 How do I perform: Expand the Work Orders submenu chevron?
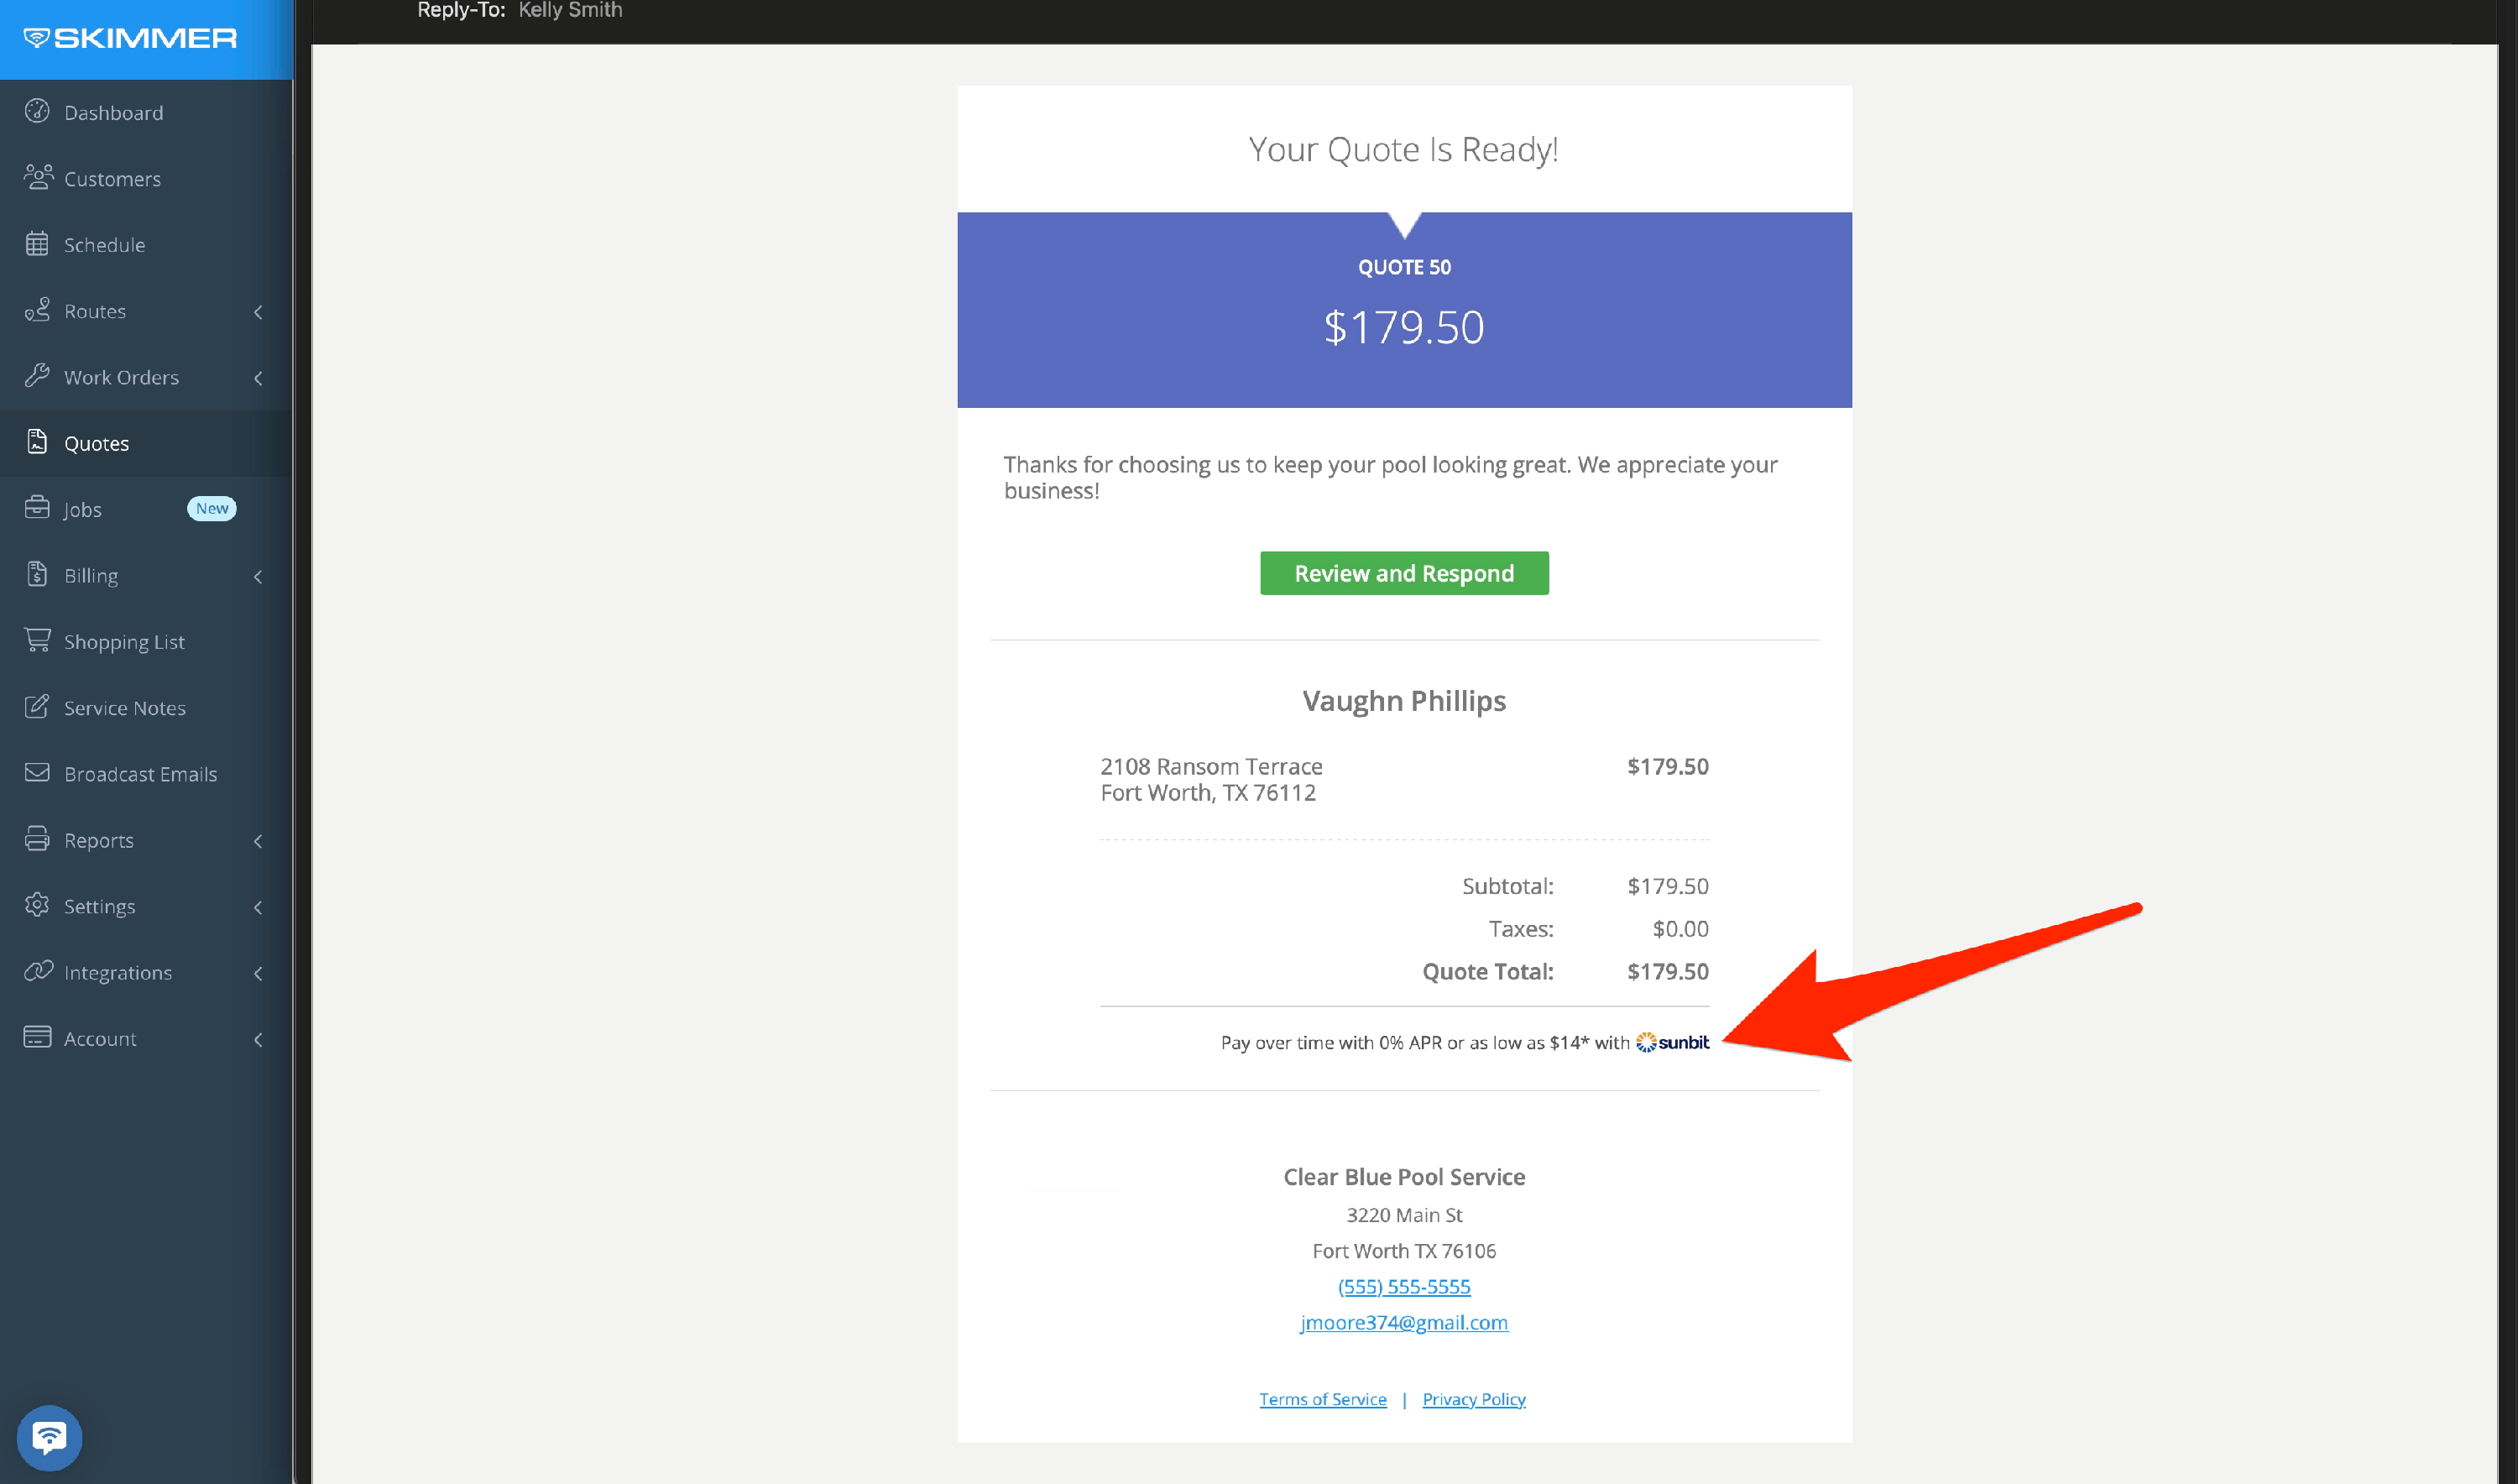tap(258, 378)
